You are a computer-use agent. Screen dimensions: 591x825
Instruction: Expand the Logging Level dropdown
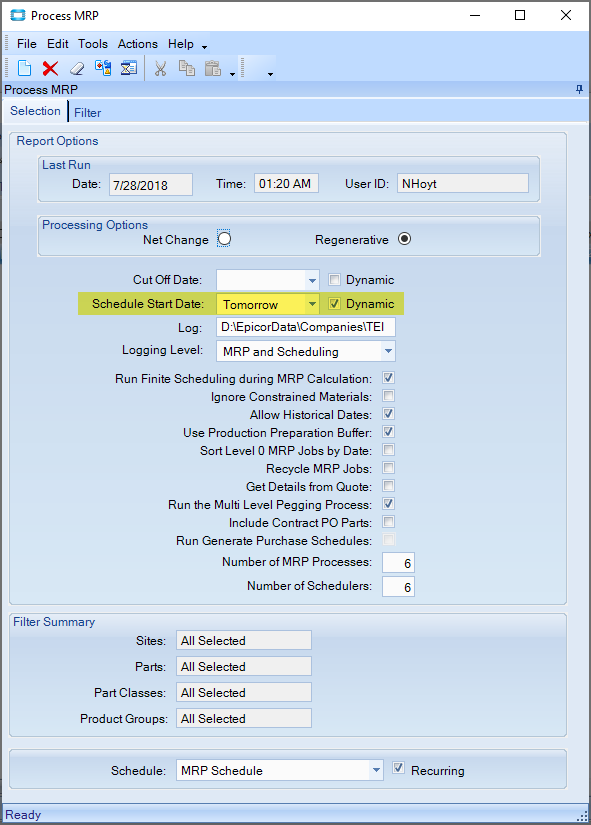[x=388, y=351]
